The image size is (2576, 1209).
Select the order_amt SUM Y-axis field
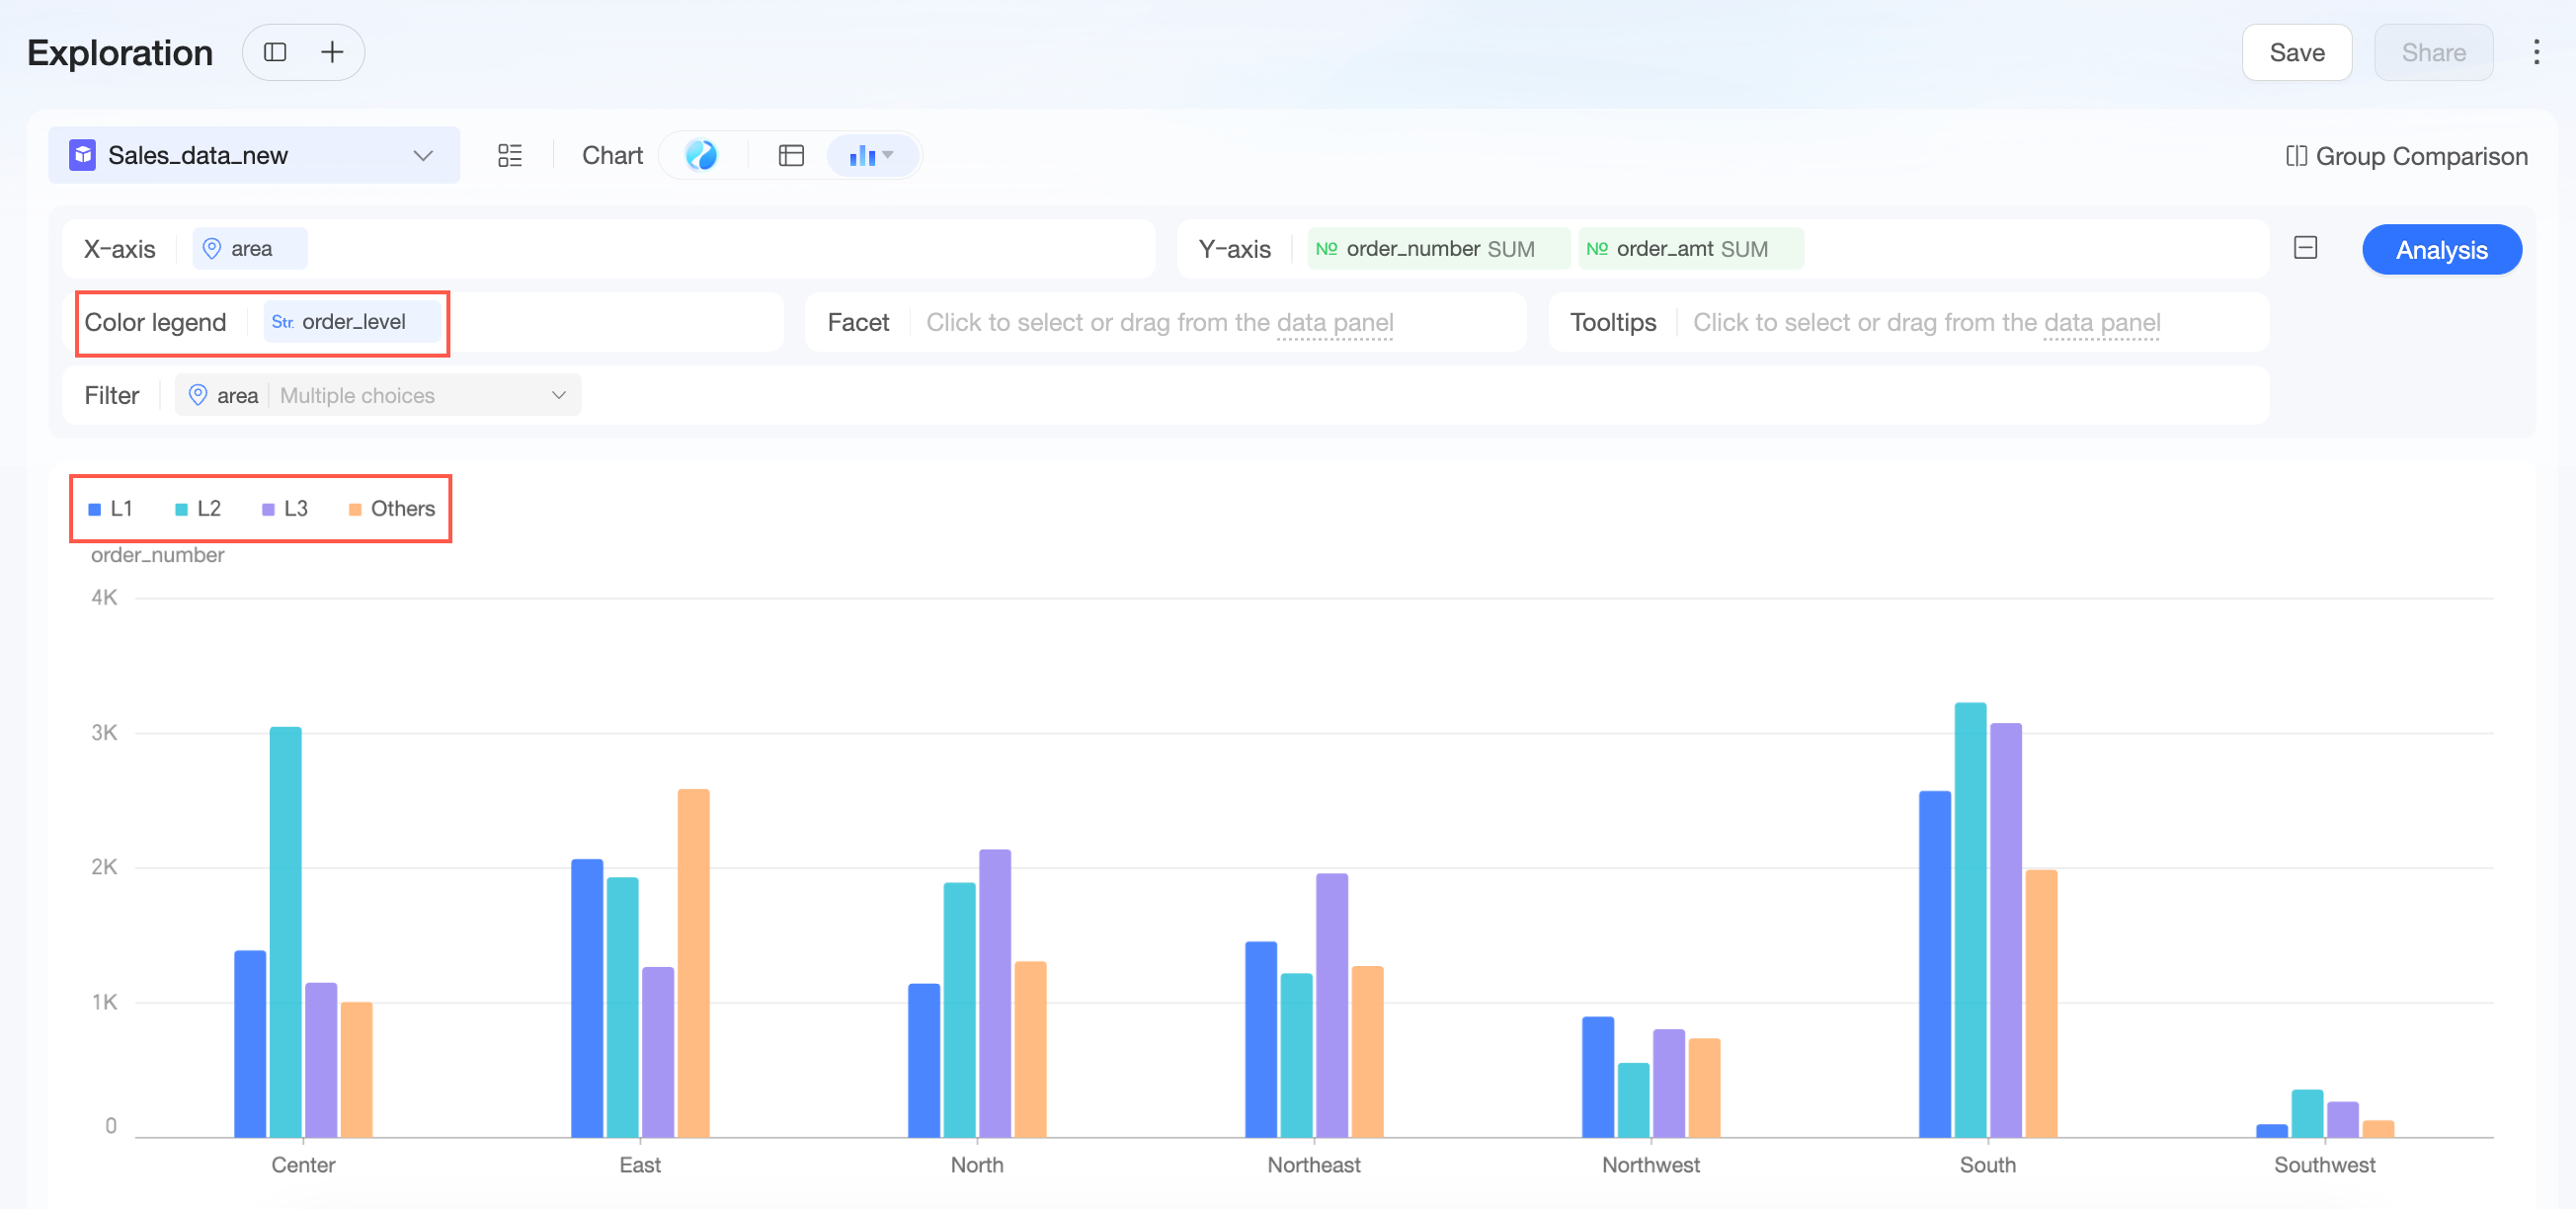pyautogui.click(x=1690, y=249)
